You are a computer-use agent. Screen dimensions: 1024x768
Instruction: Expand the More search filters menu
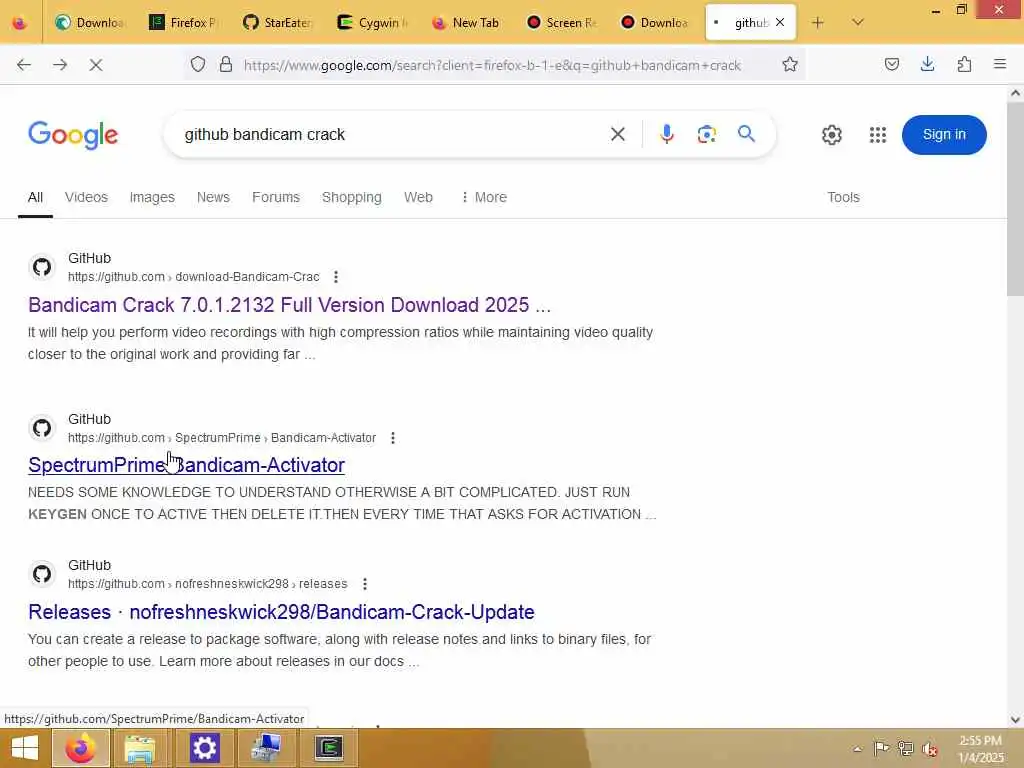(483, 197)
